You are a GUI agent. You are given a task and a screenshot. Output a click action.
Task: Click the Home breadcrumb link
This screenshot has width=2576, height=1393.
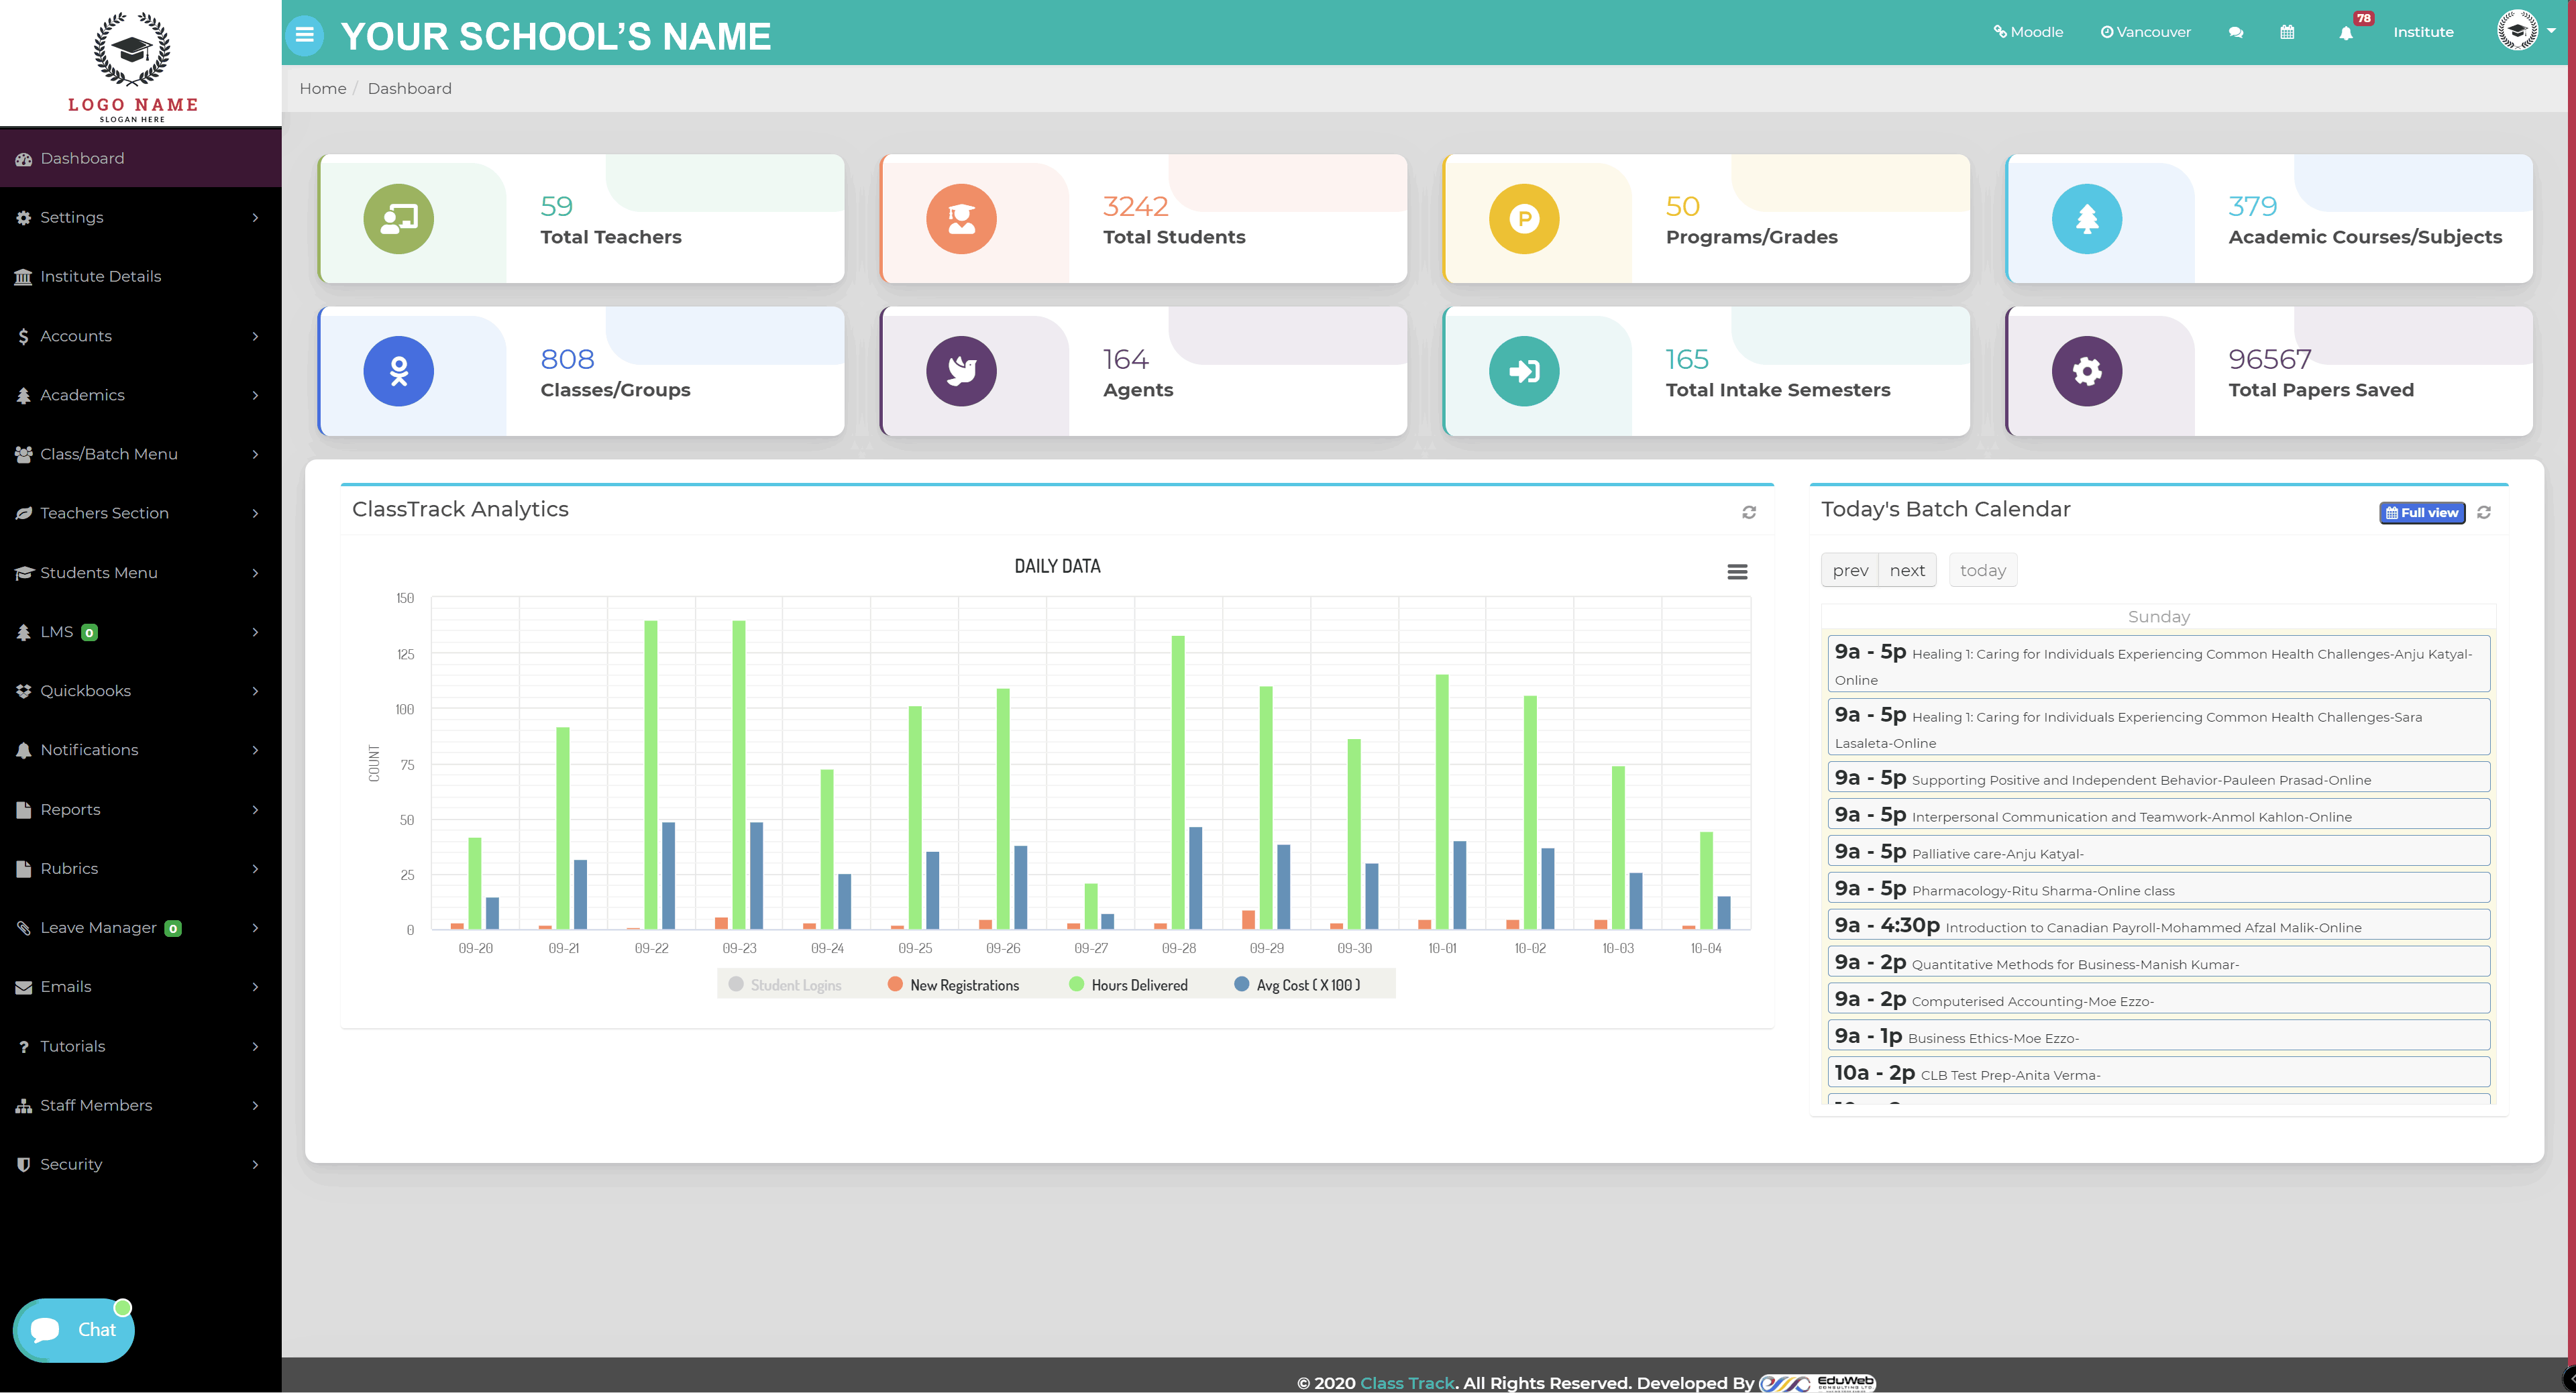pyautogui.click(x=323, y=88)
